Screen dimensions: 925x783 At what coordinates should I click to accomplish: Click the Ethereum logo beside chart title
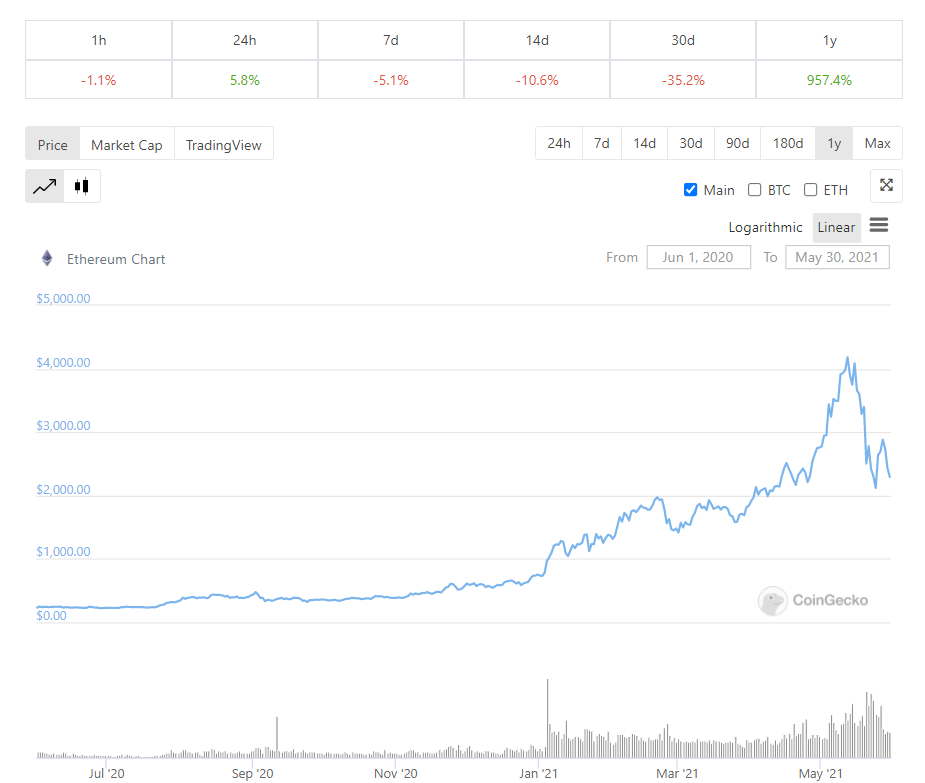tap(46, 258)
